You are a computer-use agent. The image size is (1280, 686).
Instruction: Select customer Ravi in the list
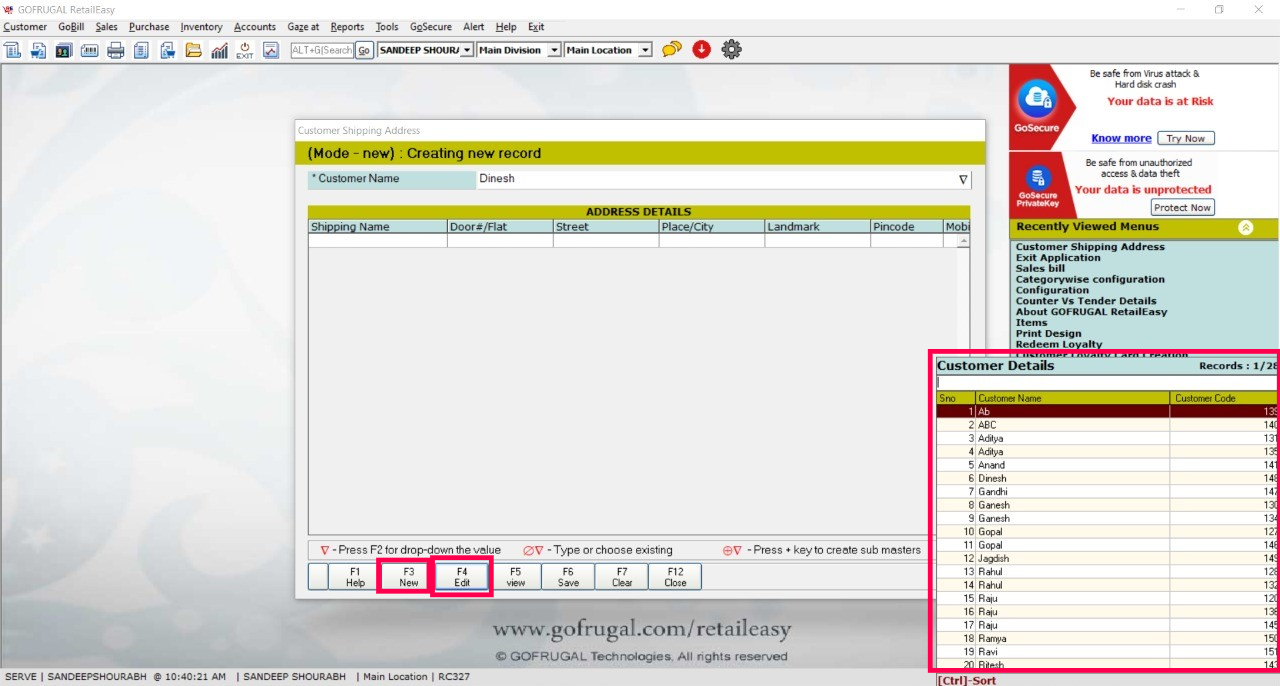point(1107,652)
